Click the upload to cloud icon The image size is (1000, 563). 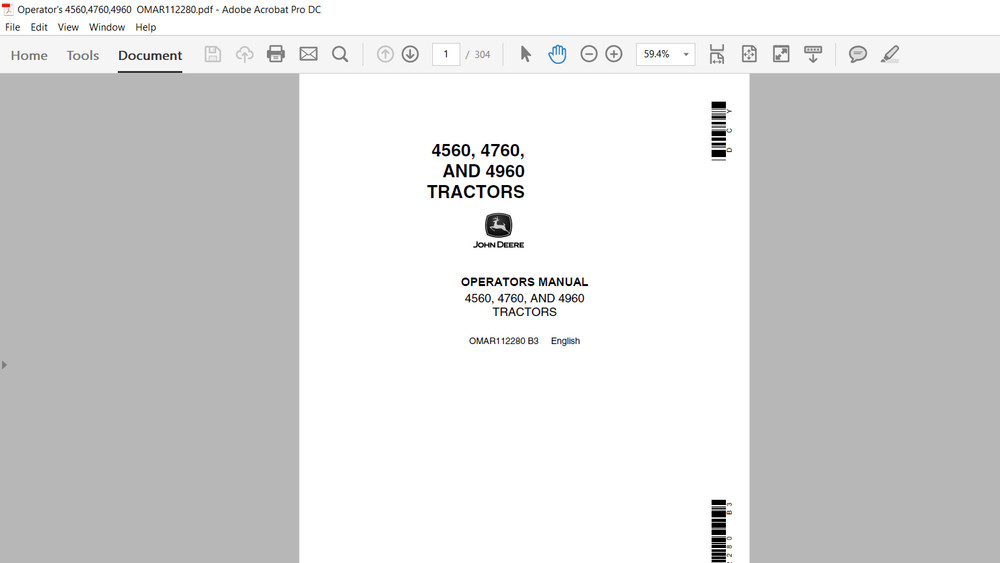[244, 54]
